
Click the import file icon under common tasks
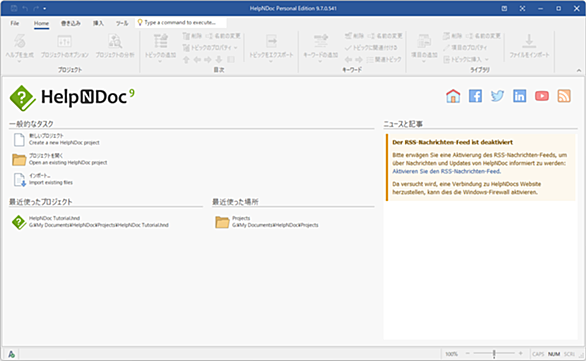click(19, 179)
